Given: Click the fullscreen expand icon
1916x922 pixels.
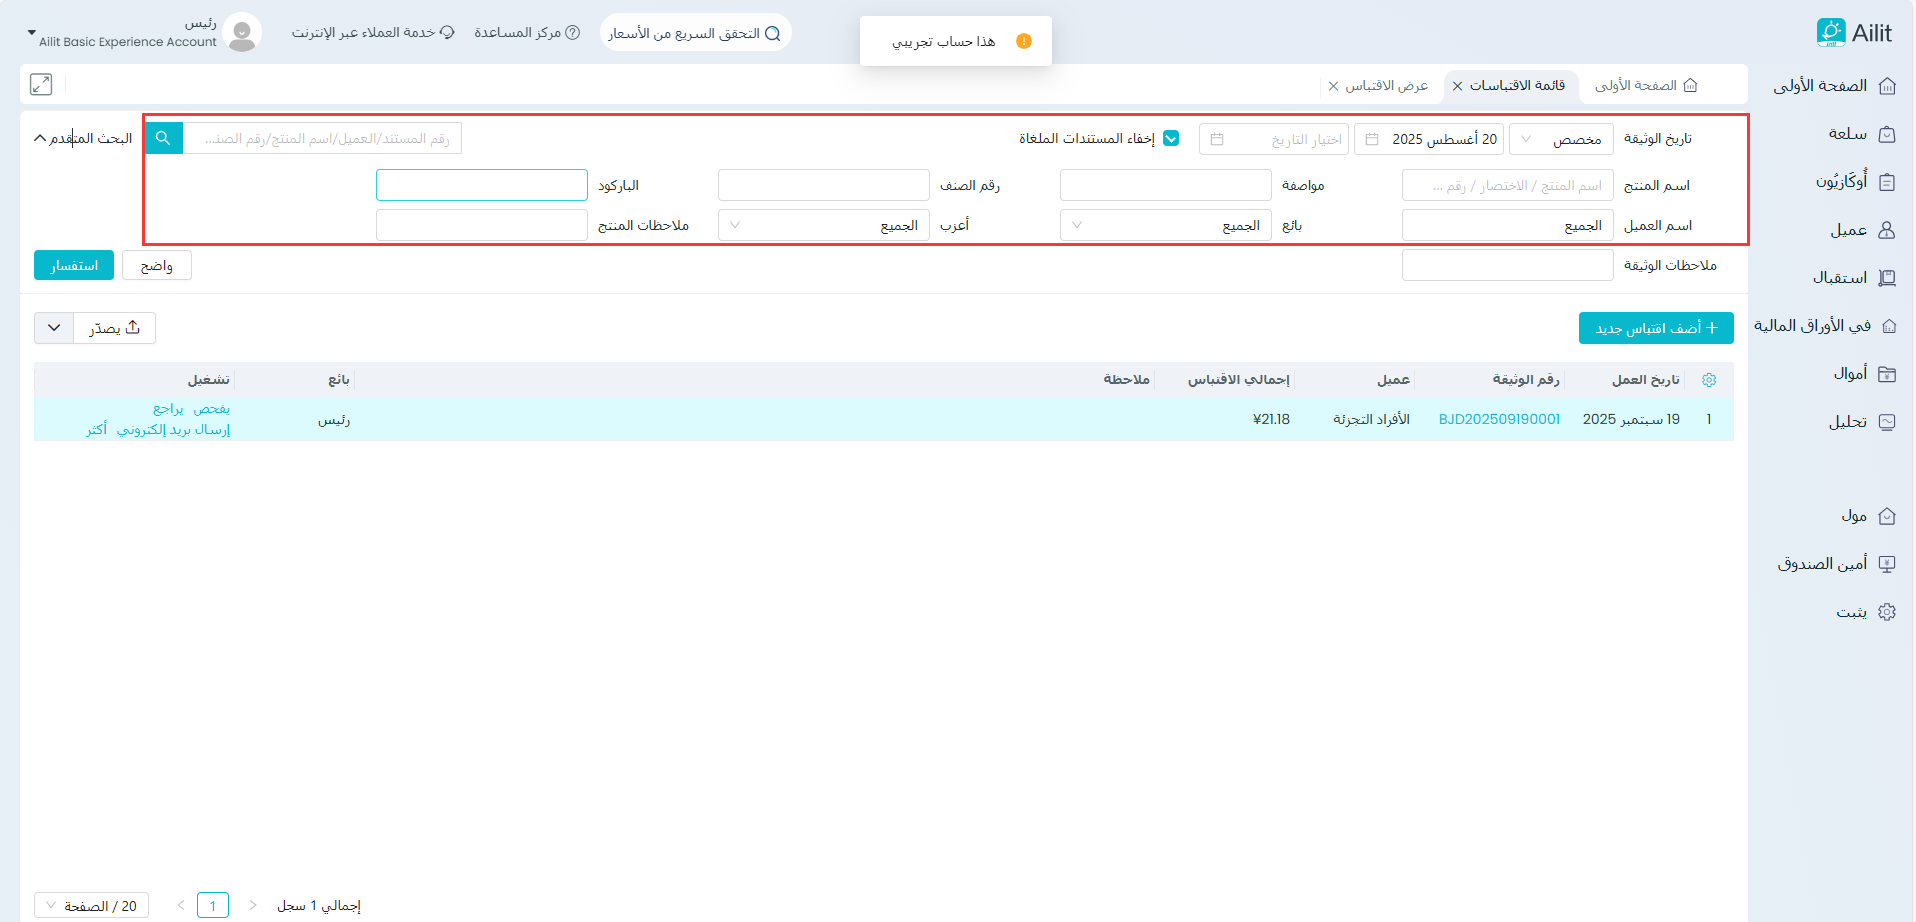Looking at the screenshot, I should (41, 85).
